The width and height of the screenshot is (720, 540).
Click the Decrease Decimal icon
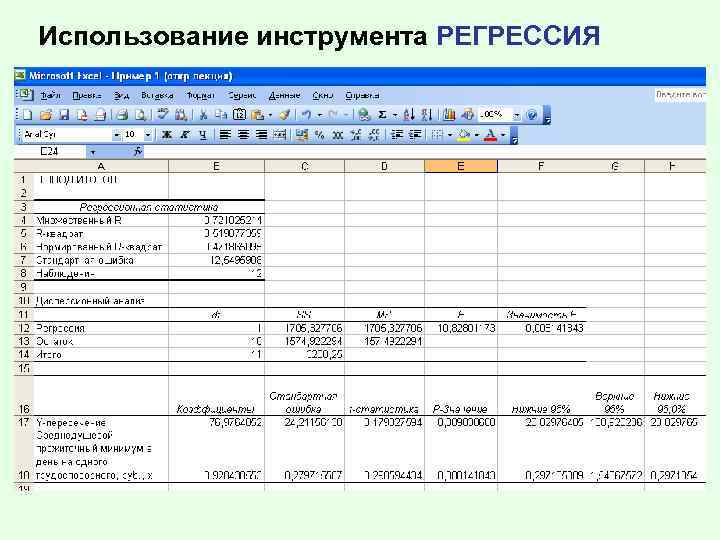pos(374,135)
